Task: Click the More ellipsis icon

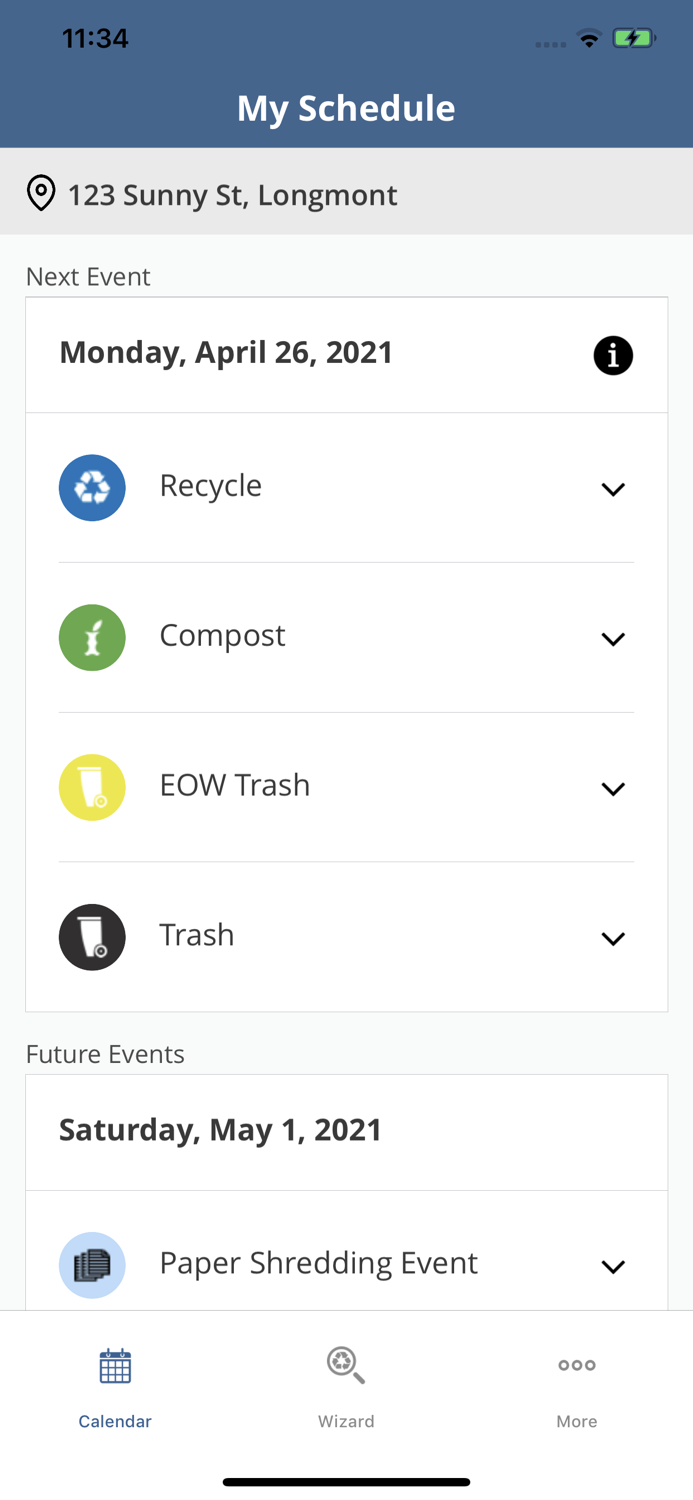Action: (577, 1364)
